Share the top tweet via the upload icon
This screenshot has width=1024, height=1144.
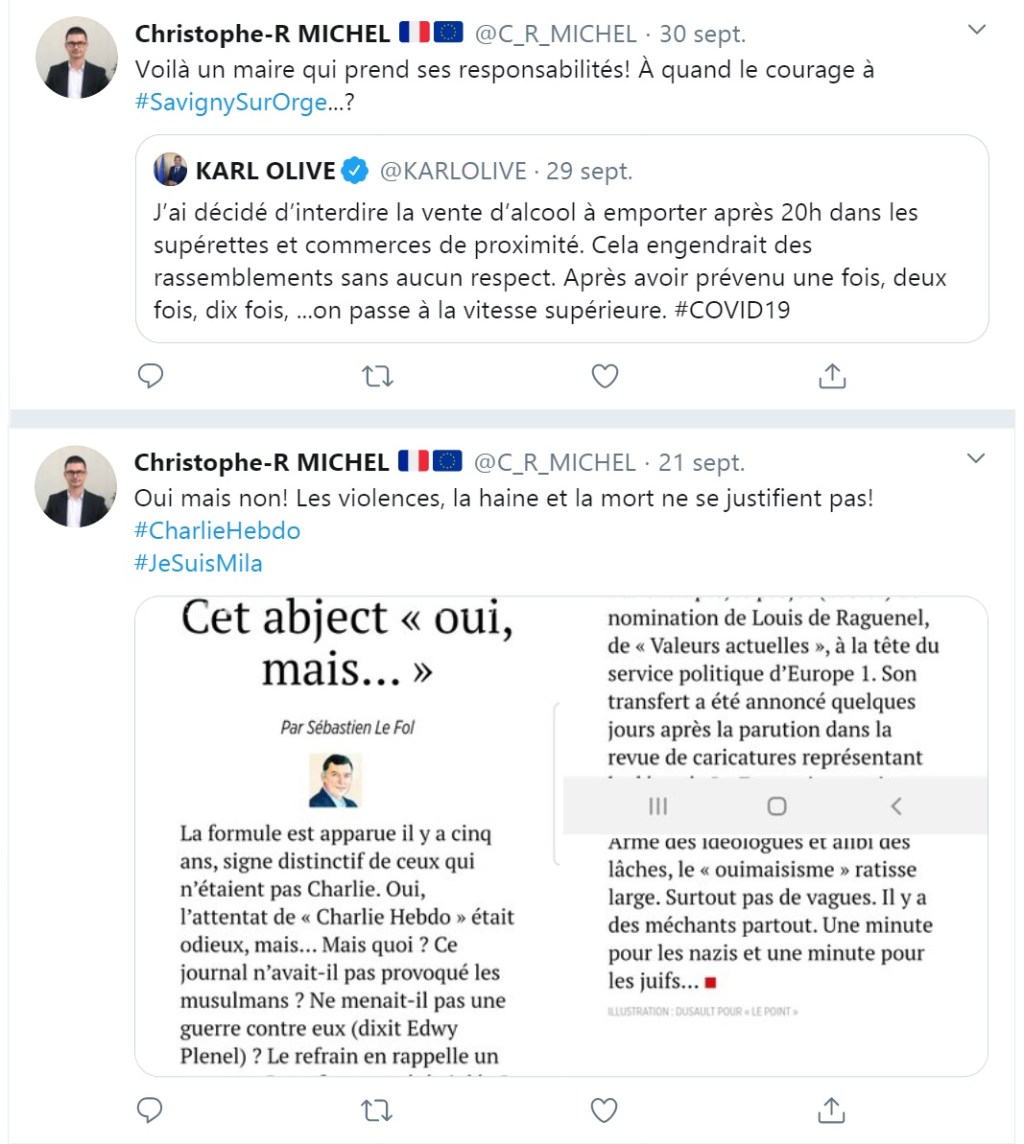pos(830,375)
